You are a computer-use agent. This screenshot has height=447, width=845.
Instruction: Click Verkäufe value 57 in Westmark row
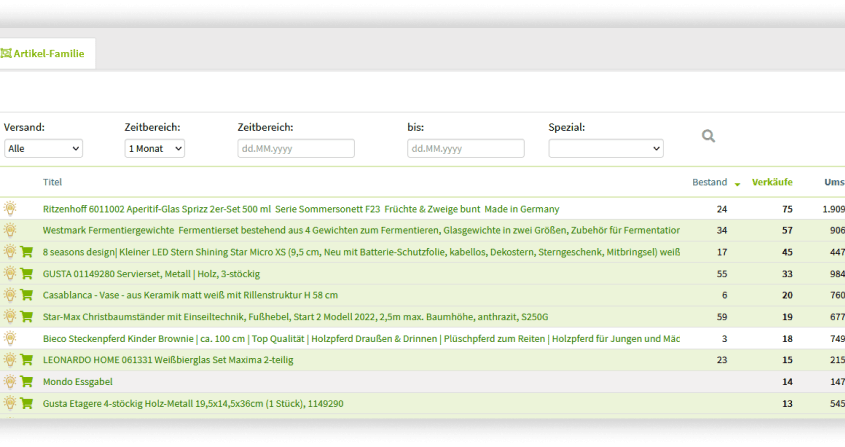pos(787,230)
